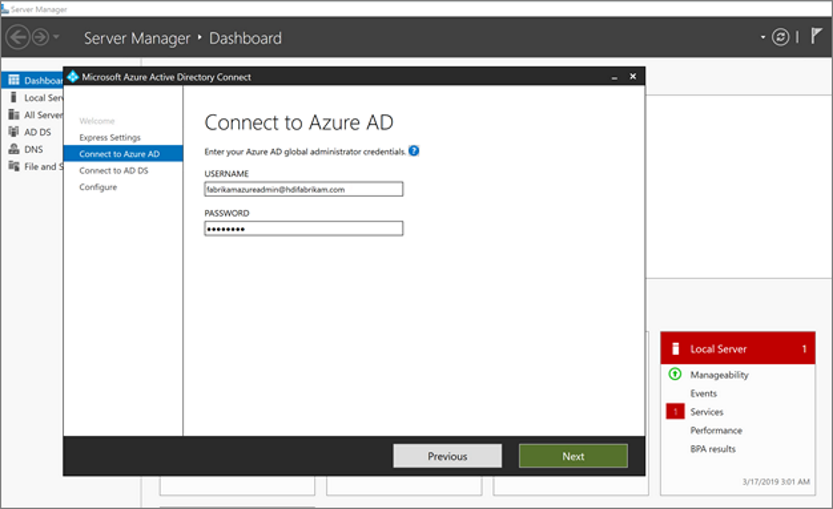Image resolution: width=833 pixels, height=509 pixels.
Task: Click the Connect to Azure AD heading
Action: (299, 123)
